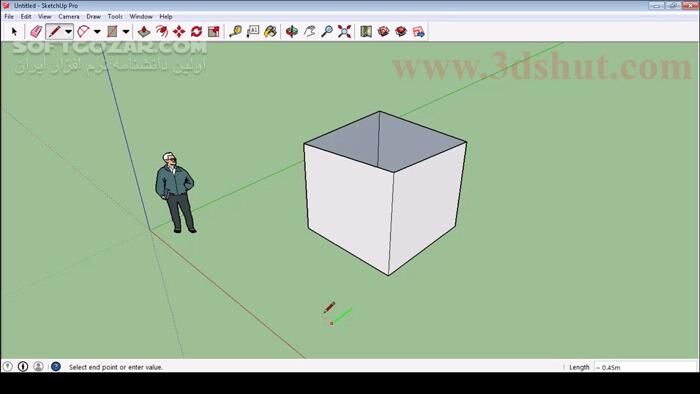Click the standing man figure

click(175, 192)
